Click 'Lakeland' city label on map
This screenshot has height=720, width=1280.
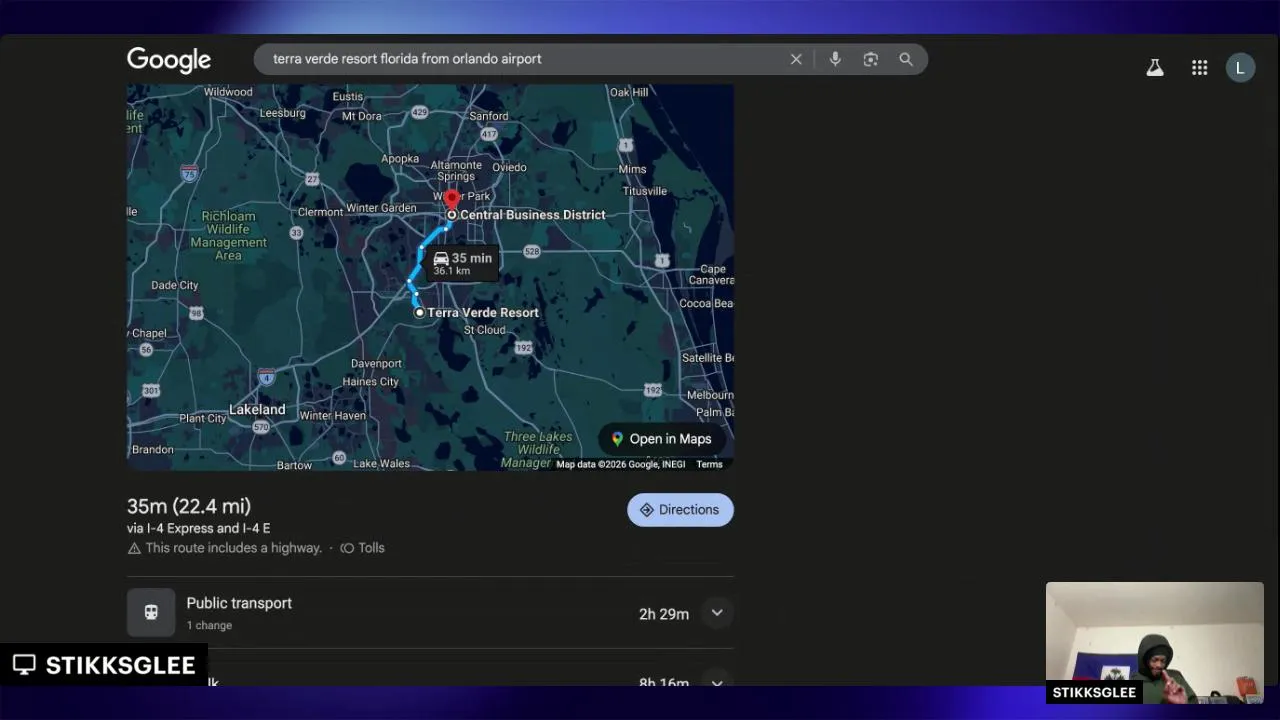257,409
